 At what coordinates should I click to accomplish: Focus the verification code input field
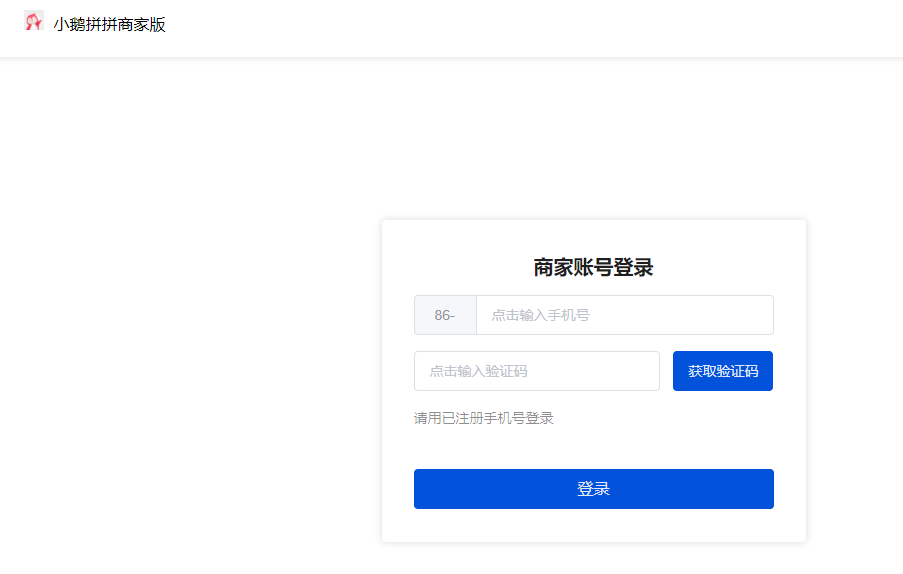(537, 371)
